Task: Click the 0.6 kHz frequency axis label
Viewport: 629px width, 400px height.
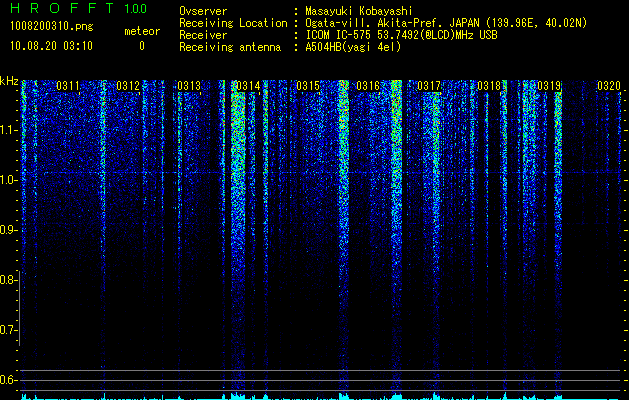Action: pyautogui.click(x=8, y=380)
